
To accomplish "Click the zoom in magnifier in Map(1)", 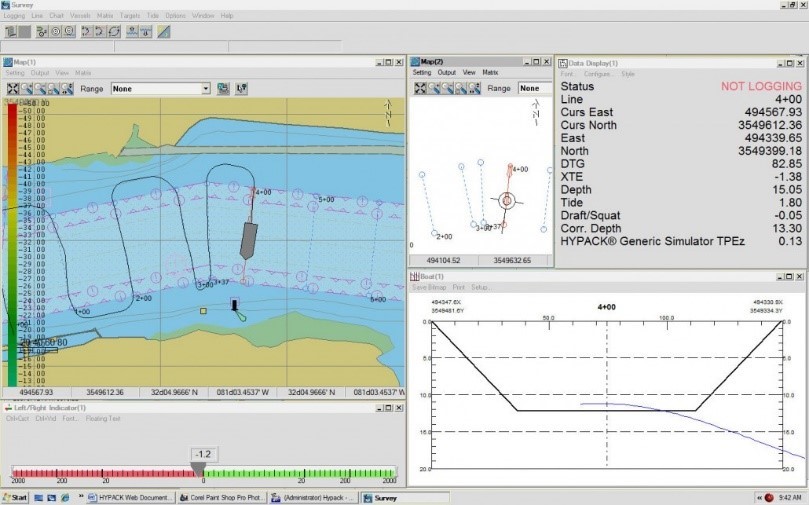I will tap(26, 89).
